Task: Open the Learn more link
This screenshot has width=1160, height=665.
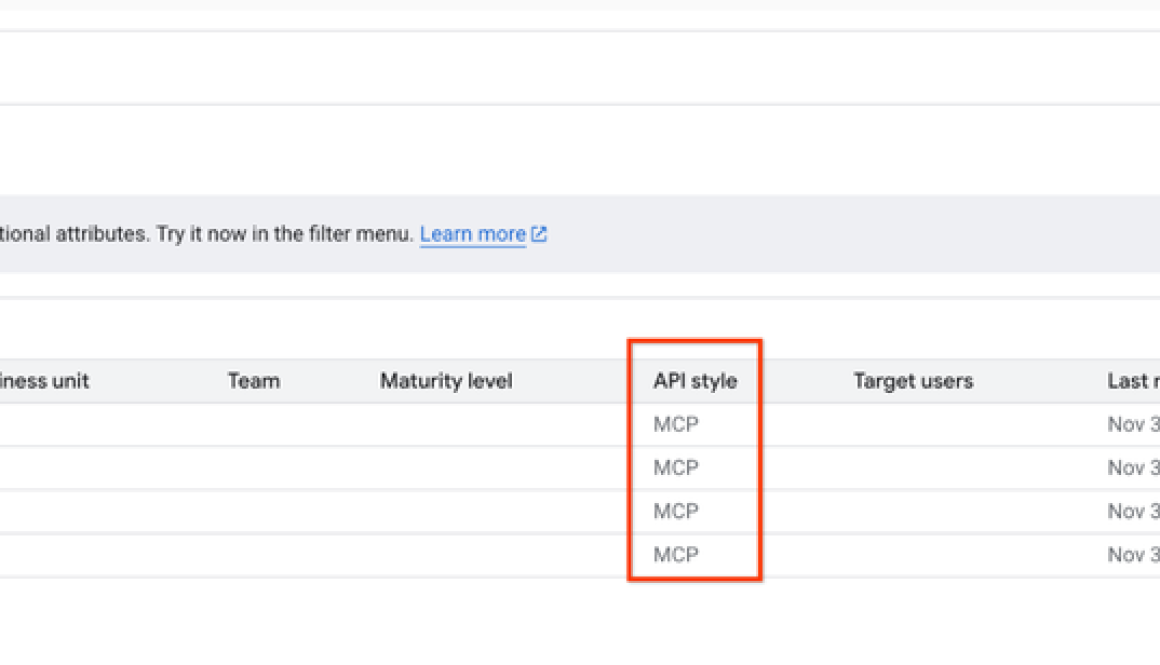Action: pyautogui.click(x=472, y=233)
